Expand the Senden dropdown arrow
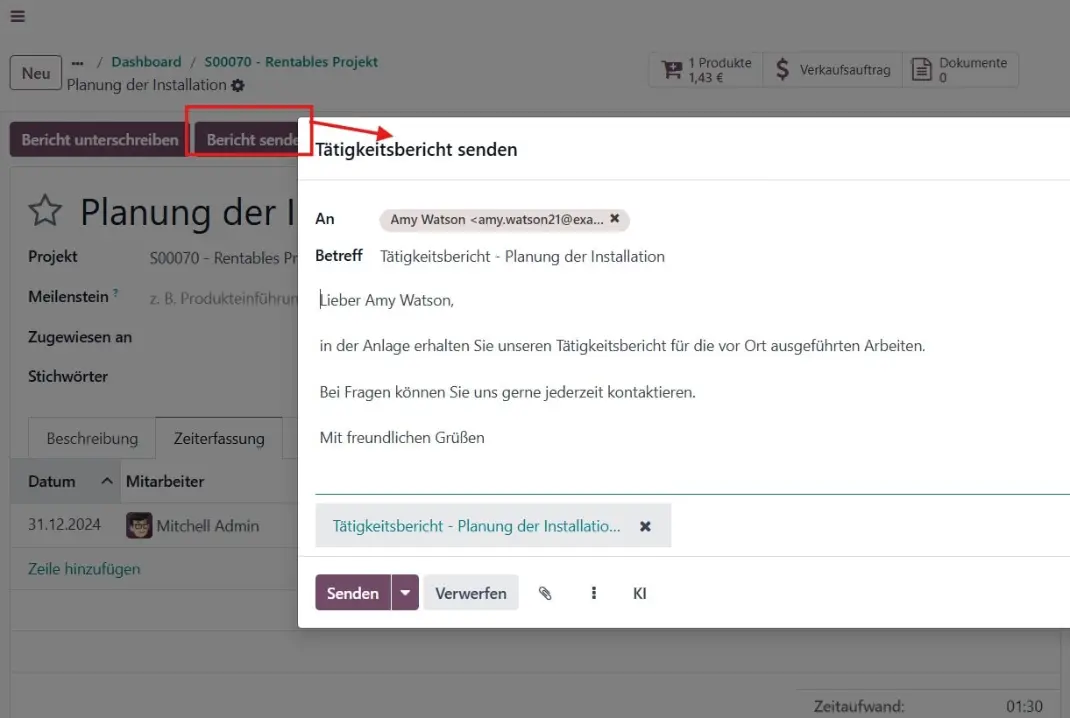Screen dimensions: 1070x718 tap(405, 593)
